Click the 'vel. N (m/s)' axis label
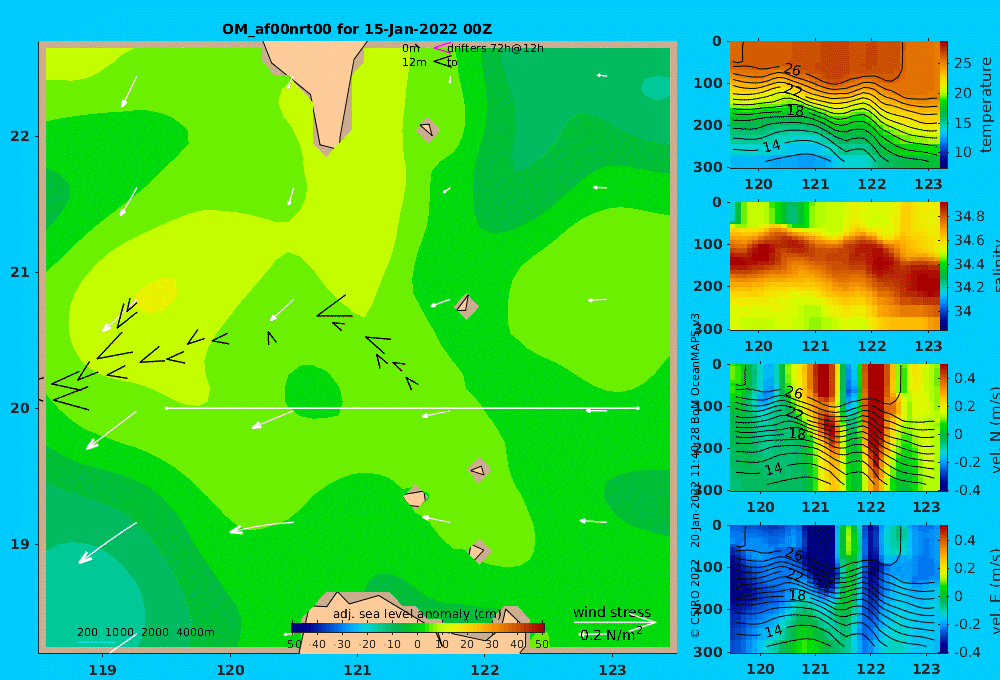This screenshot has width=1000, height=680. tap(995, 429)
